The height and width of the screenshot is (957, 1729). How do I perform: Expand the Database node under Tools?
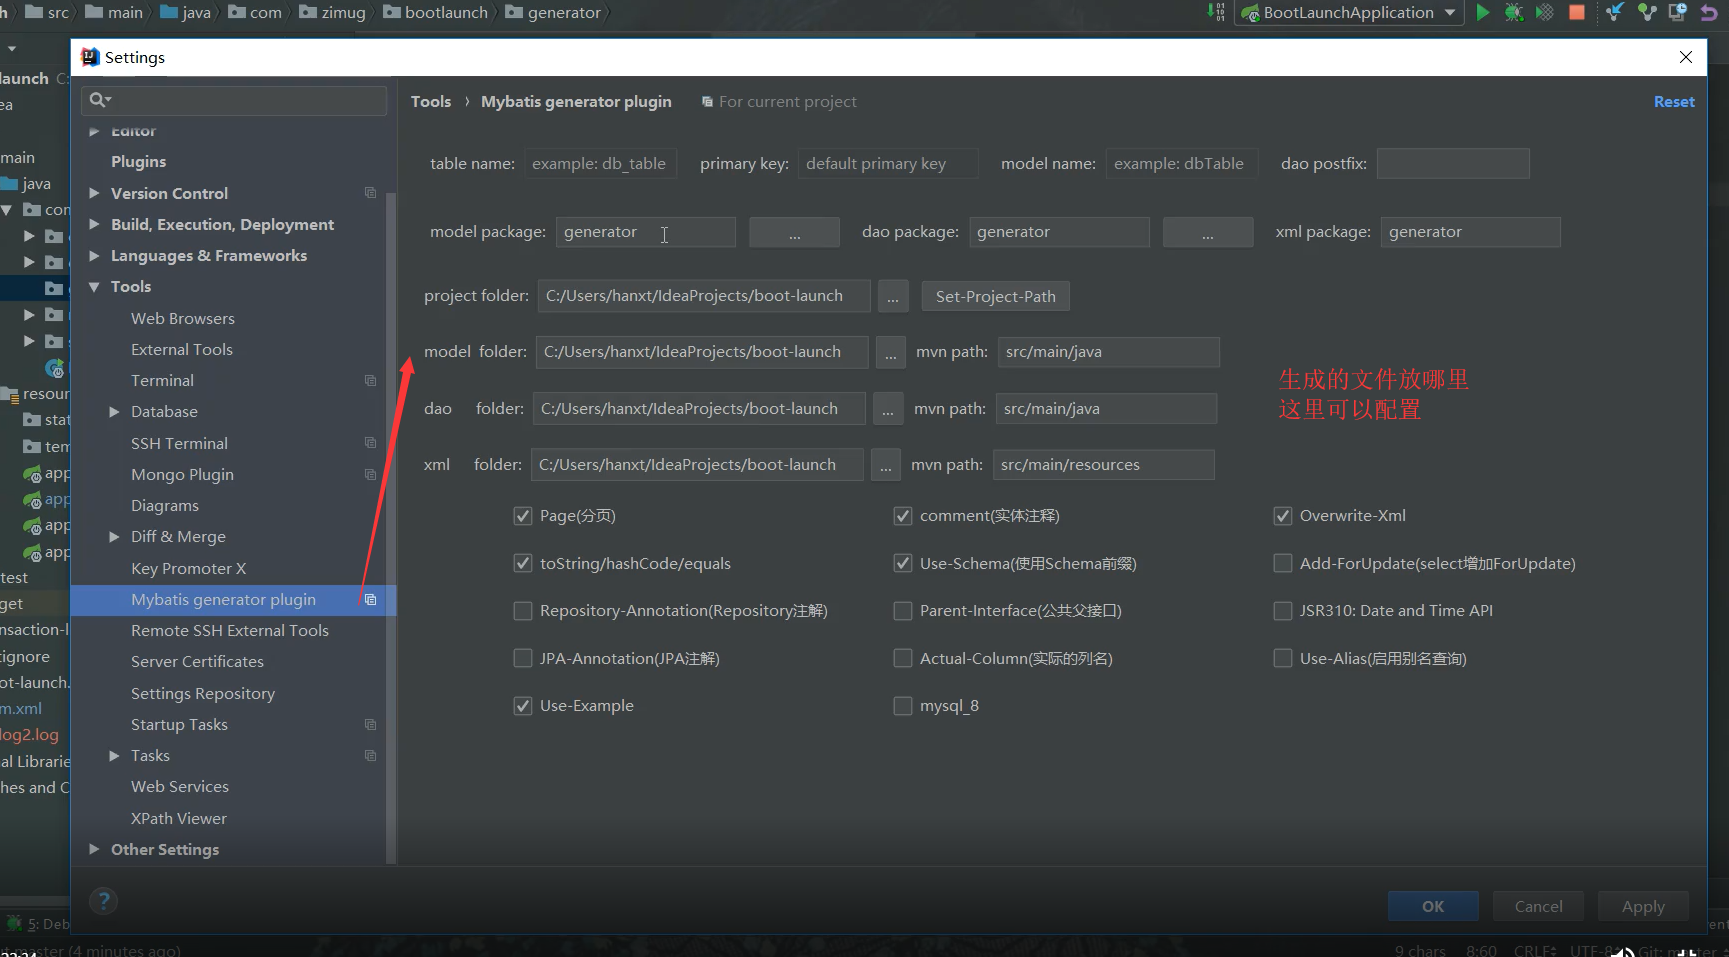[114, 412]
